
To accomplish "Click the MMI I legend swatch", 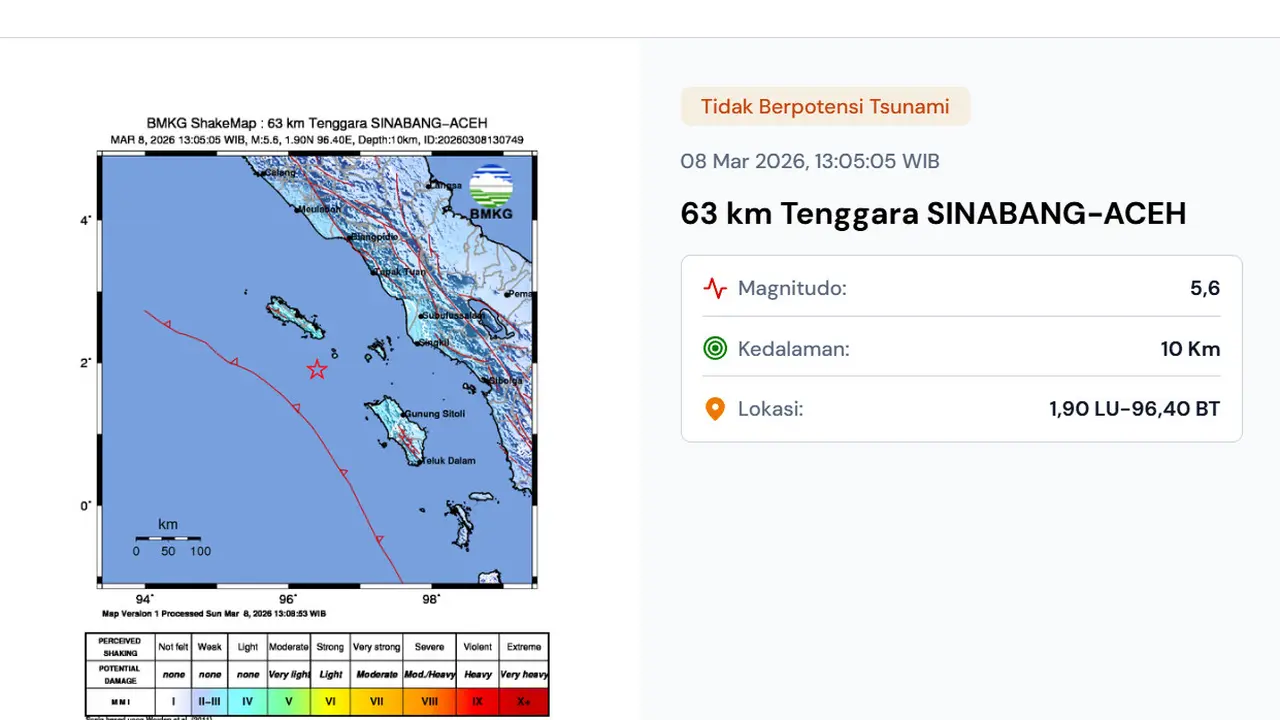I will pos(173,702).
